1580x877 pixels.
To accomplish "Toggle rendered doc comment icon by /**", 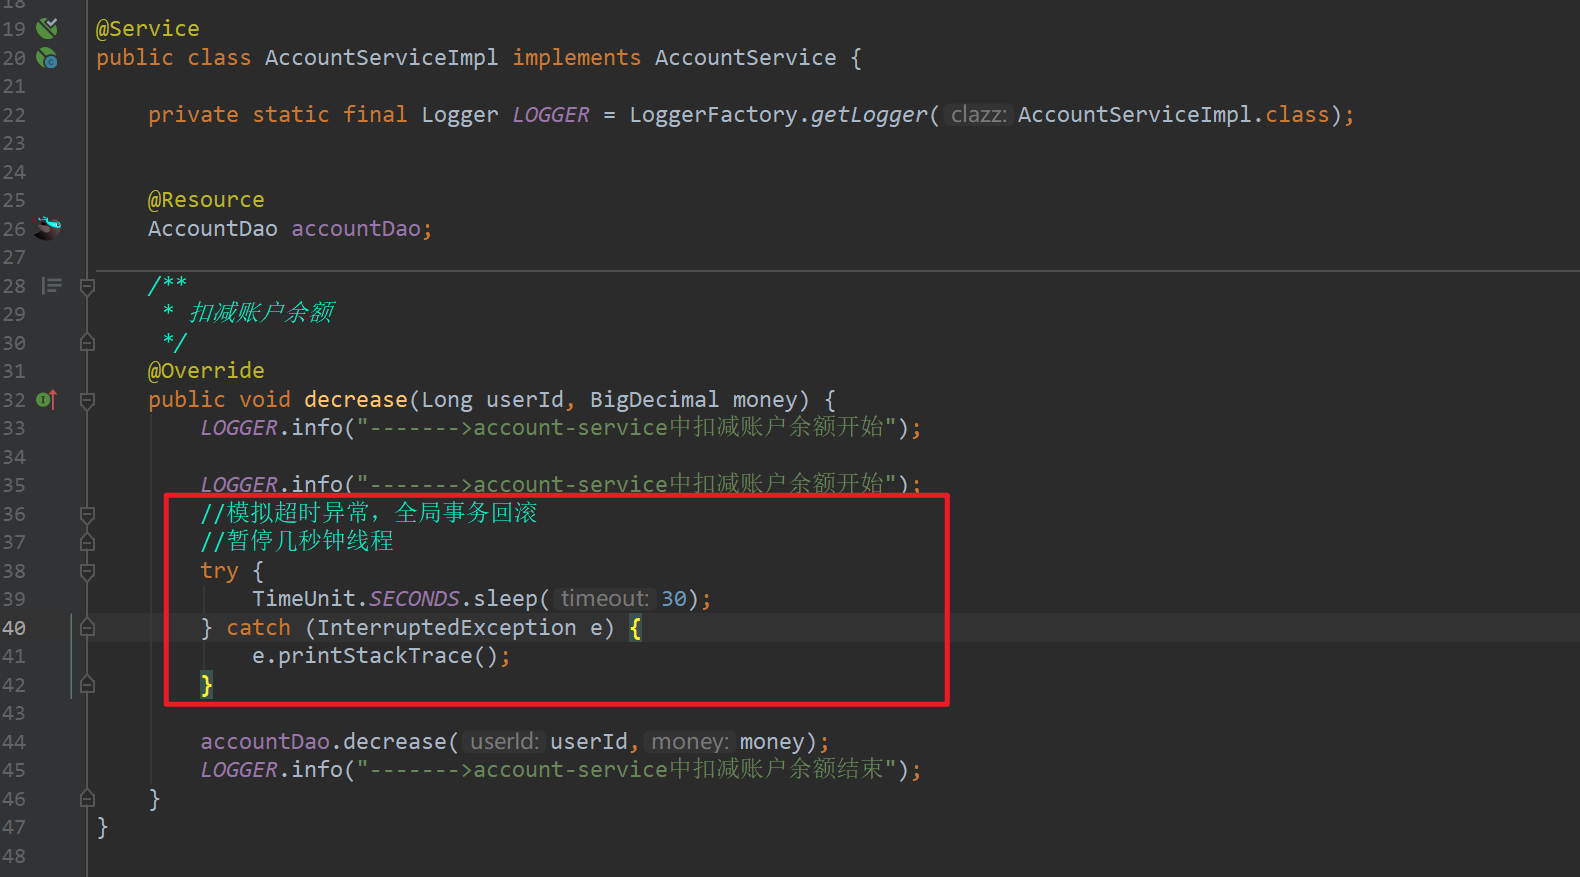I will point(52,286).
